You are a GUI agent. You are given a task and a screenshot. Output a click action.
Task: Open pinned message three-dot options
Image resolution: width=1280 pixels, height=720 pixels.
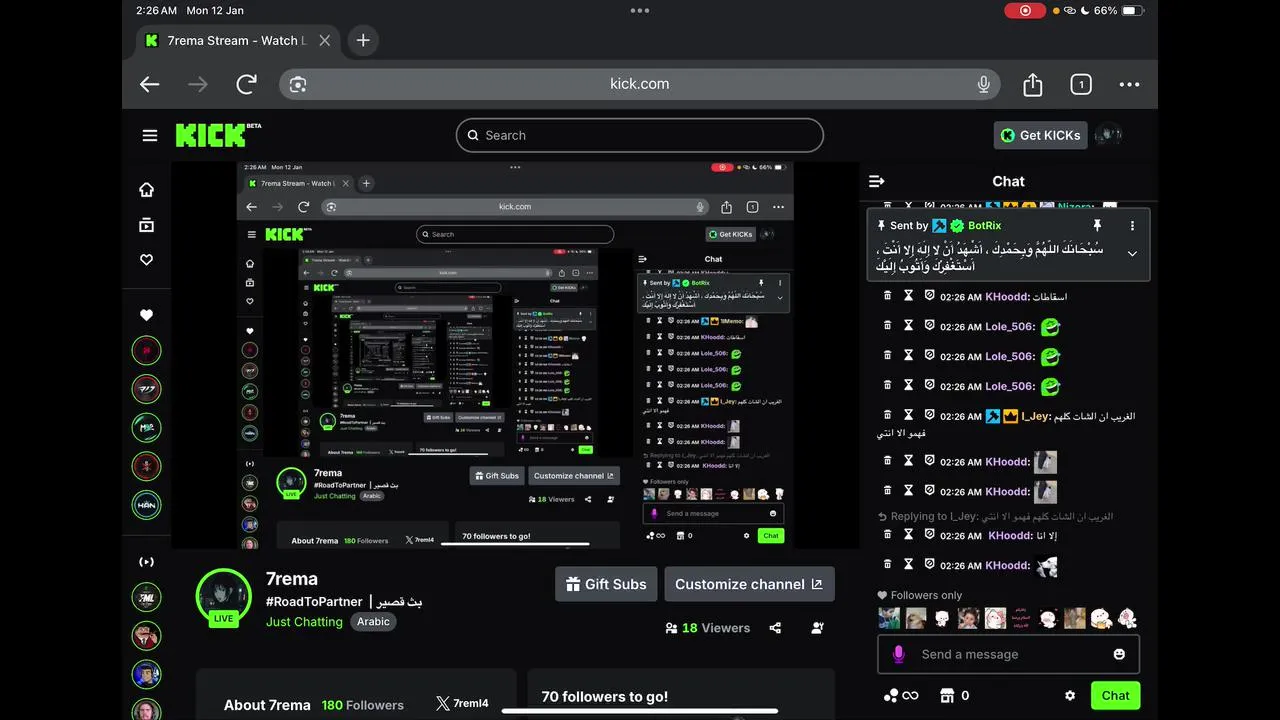coord(1132,226)
